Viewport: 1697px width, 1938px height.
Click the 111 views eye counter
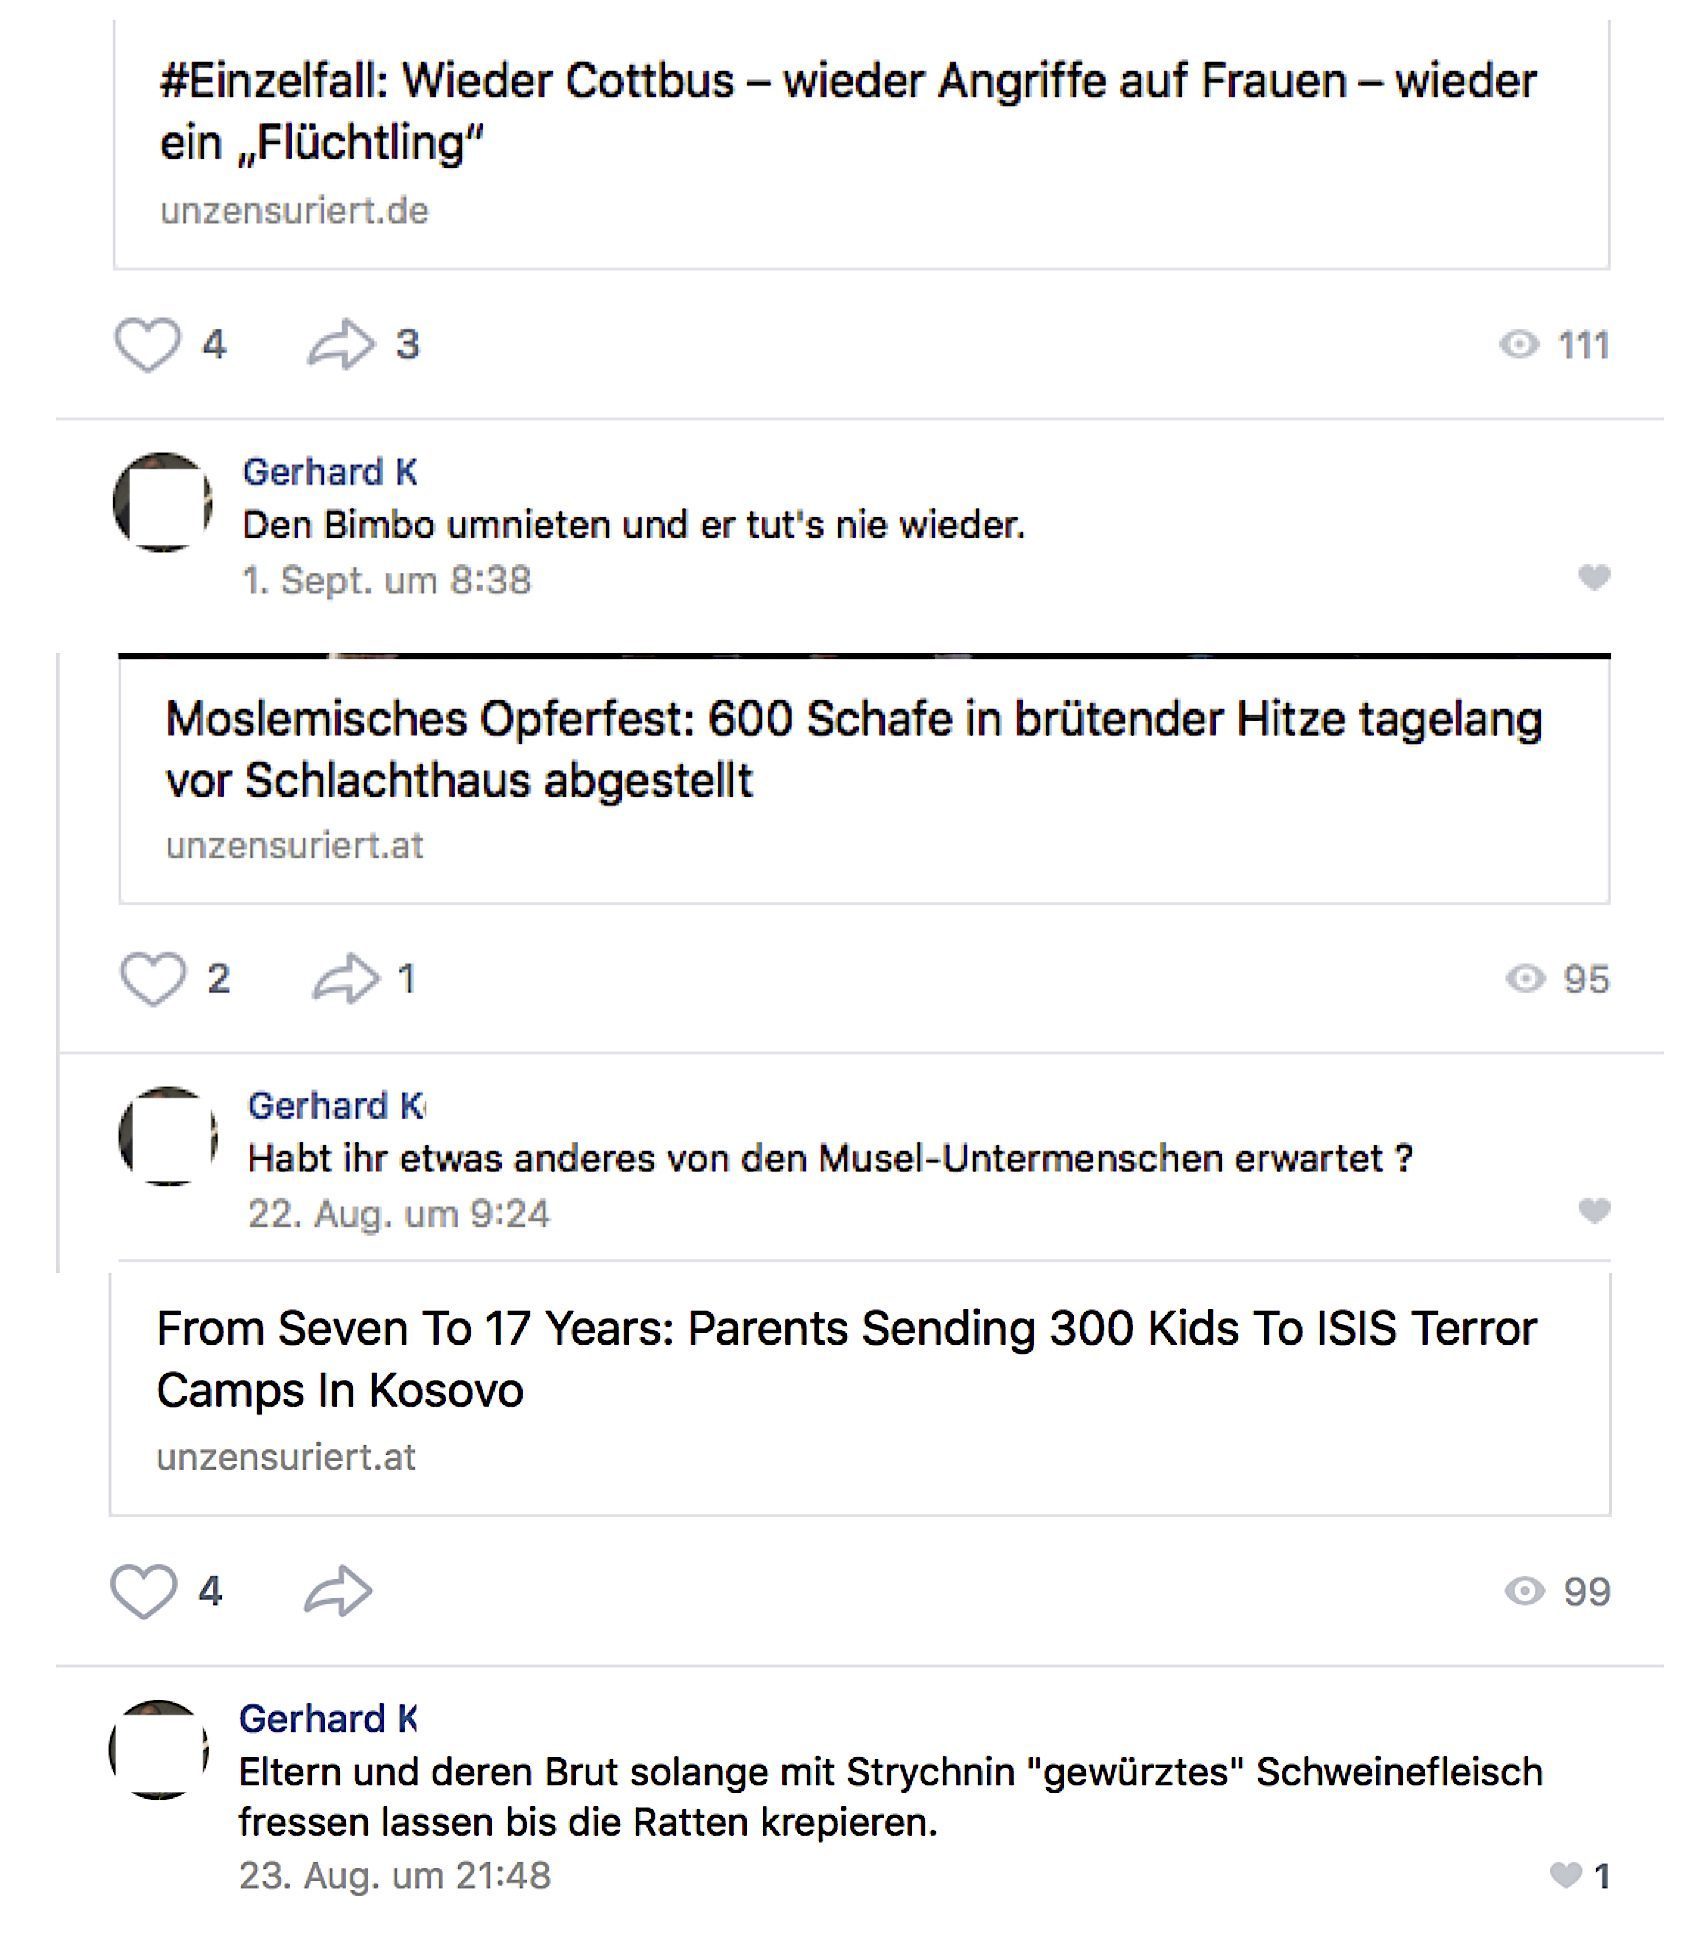[1555, 345]
